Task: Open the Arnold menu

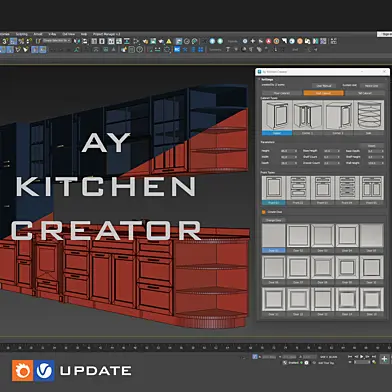Action: click(x=38, y=34)
